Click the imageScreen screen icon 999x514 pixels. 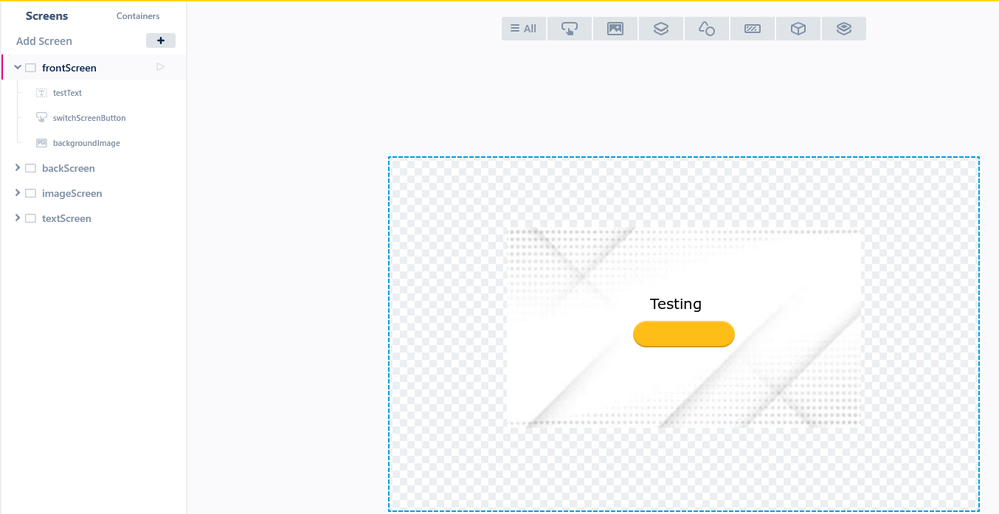click(x=31, y=193)
